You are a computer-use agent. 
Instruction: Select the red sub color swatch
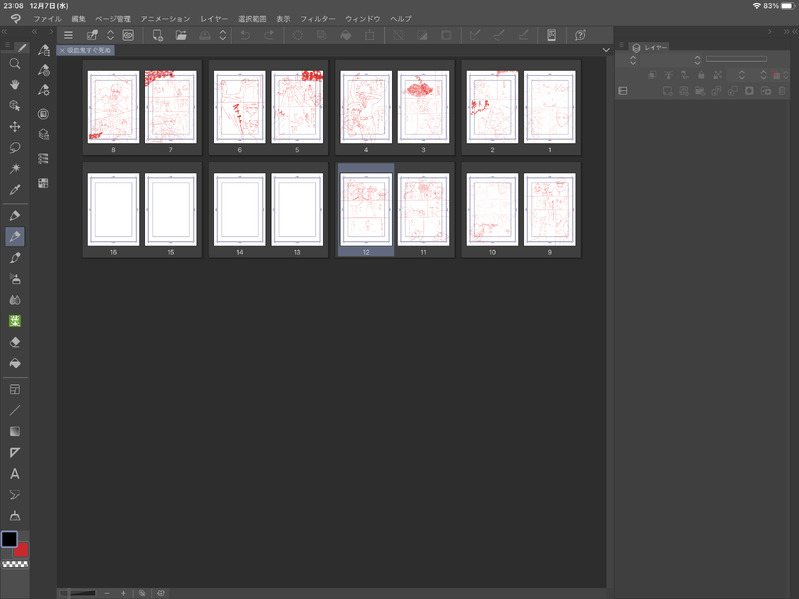[x=21, y=551]
